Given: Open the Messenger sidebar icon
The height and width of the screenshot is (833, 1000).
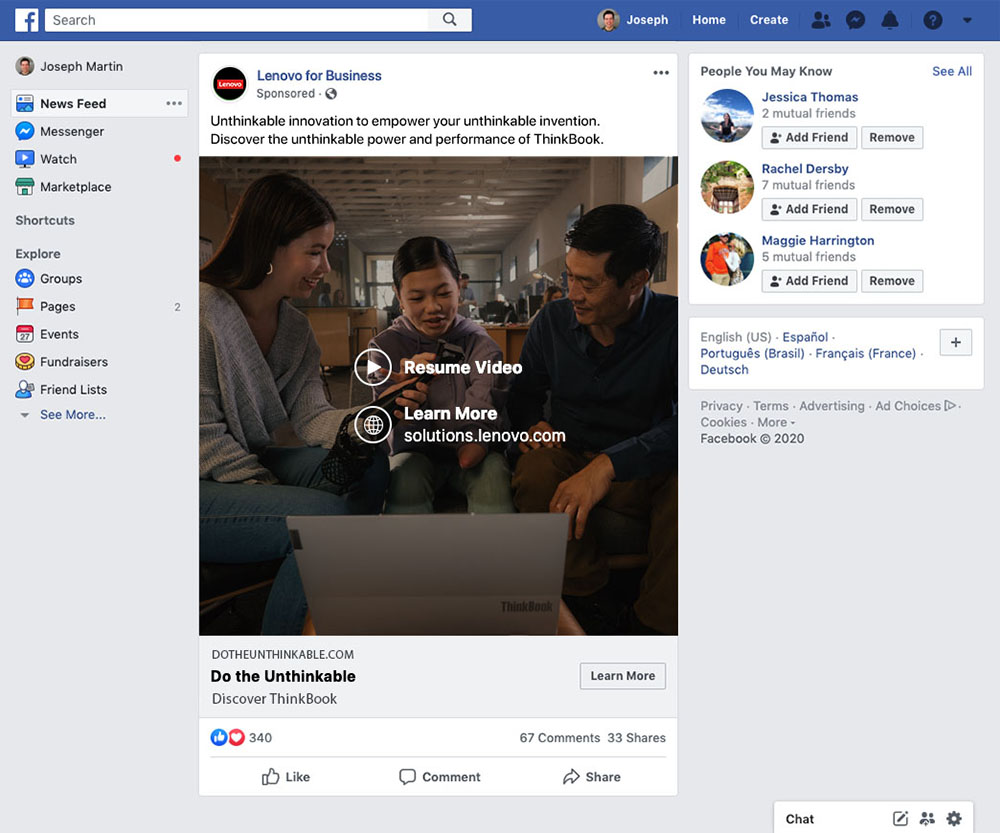Looking at the screenshot, I should (24, 131).
